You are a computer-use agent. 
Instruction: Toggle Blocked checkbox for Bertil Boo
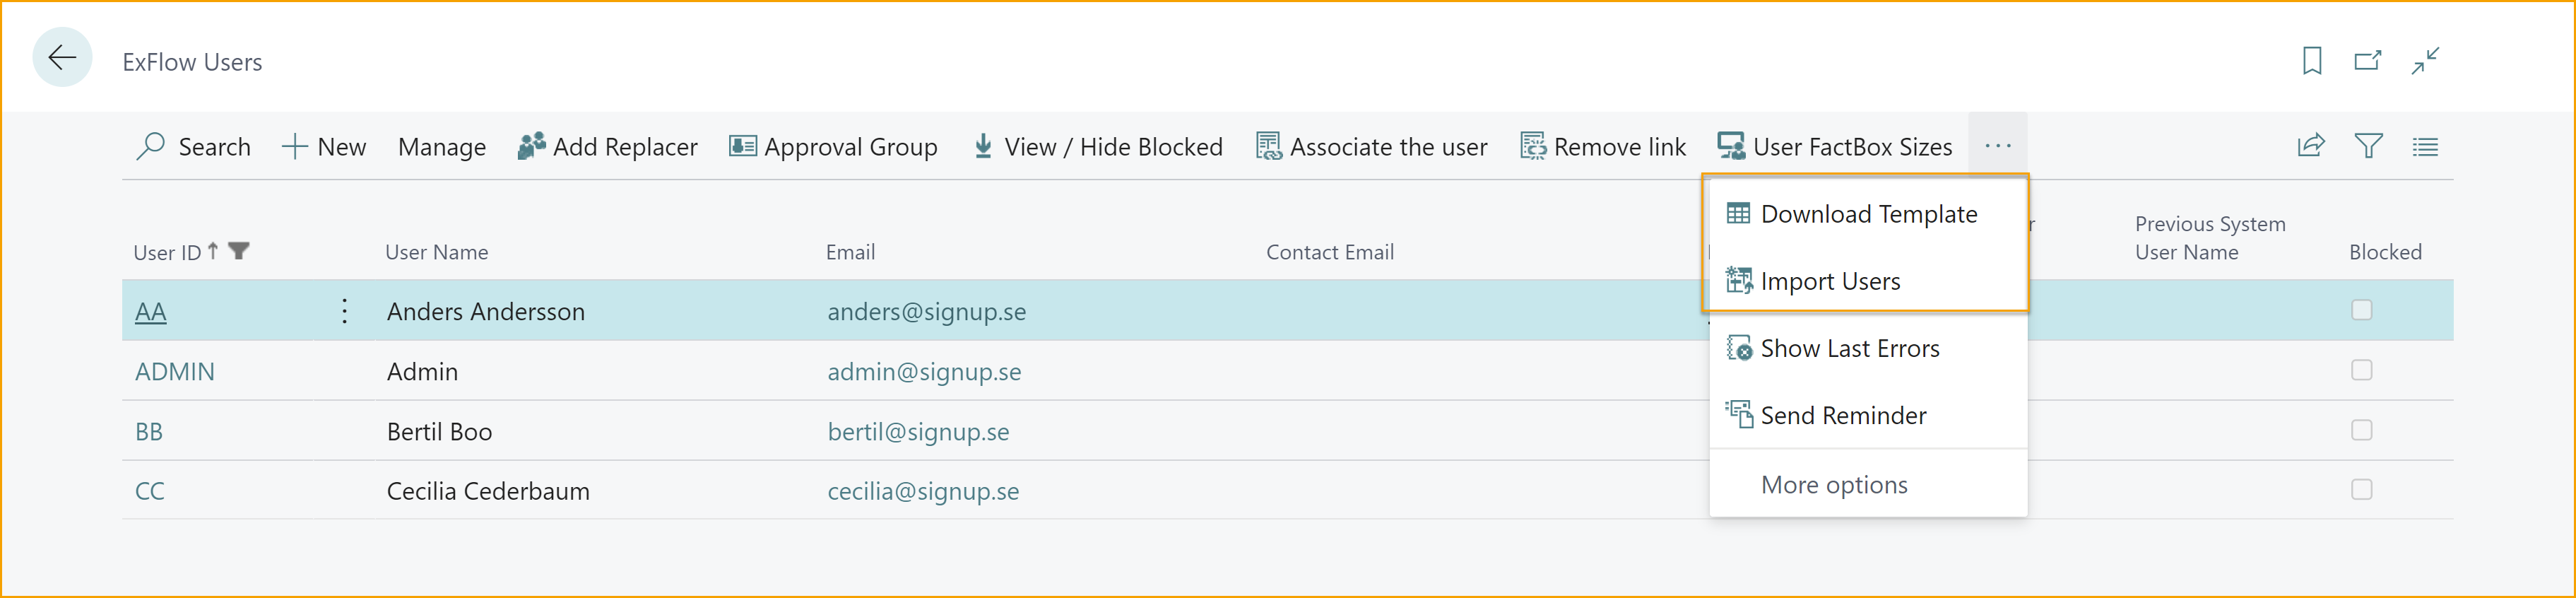[2361, 430]
